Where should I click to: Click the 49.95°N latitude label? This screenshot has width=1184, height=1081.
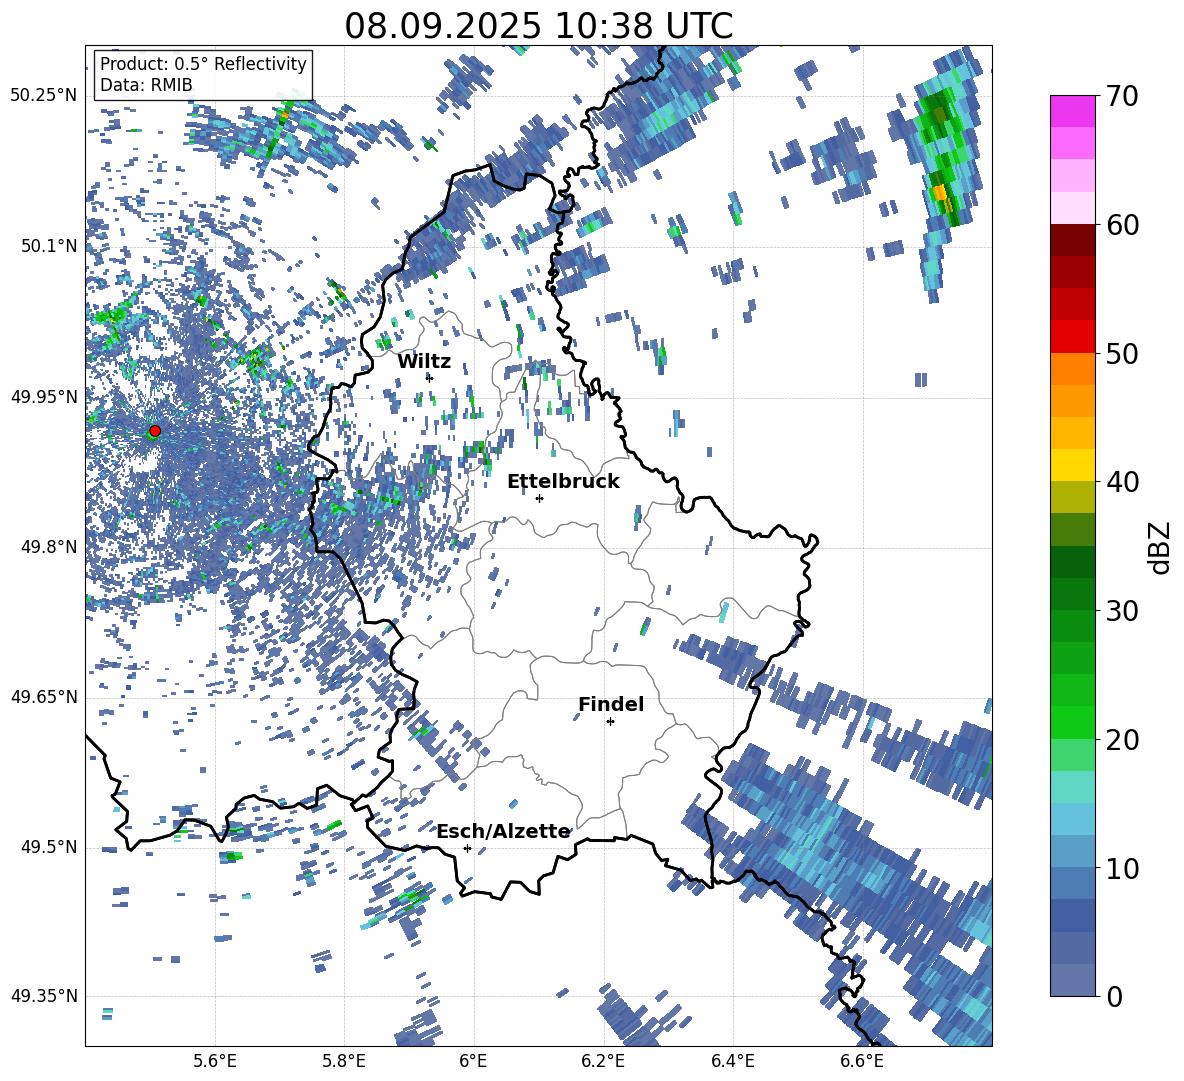pos(44,396)
